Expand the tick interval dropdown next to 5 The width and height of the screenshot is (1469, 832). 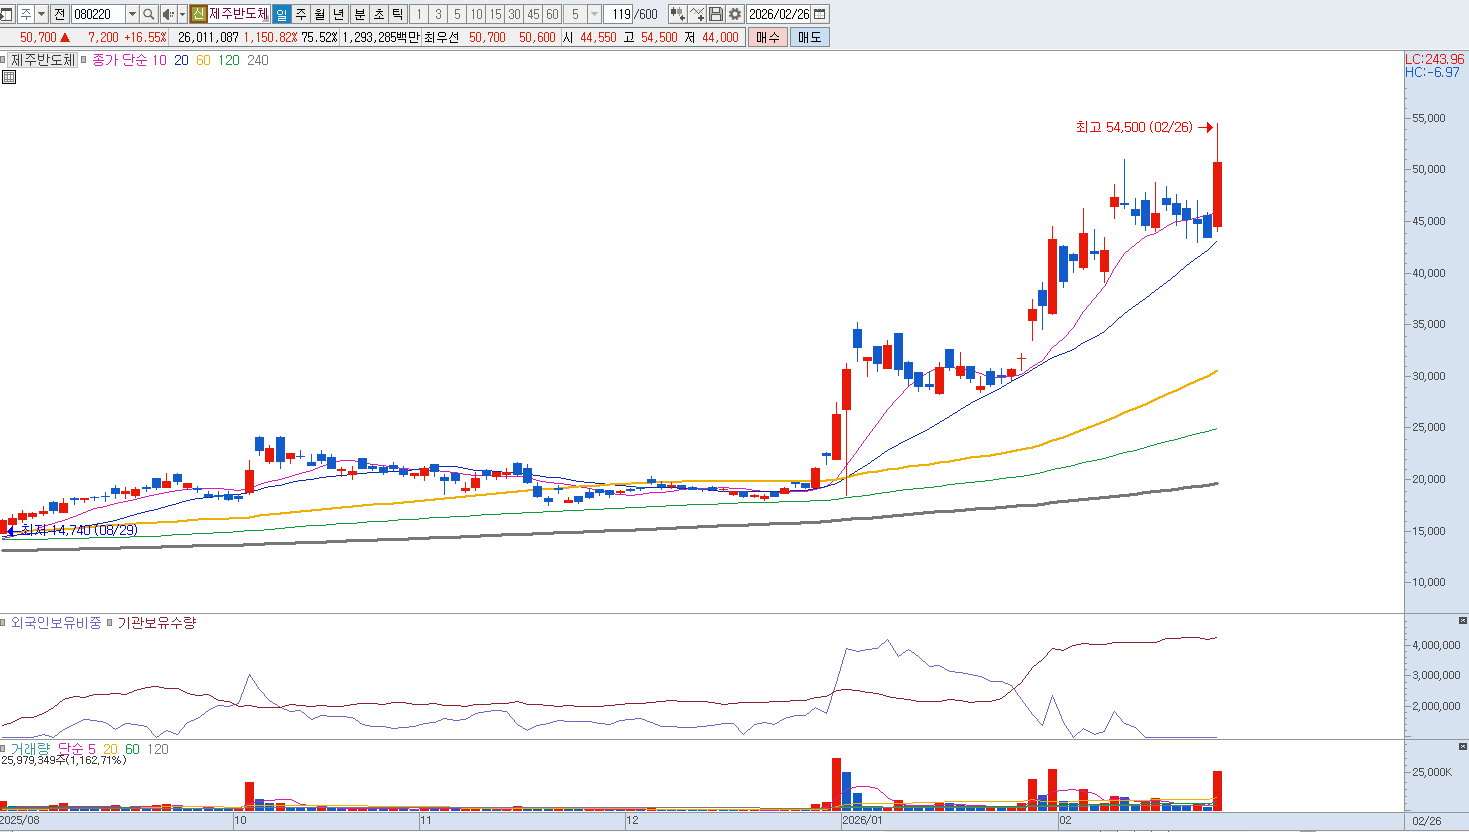pyautogui.click(x=595, y=14)
